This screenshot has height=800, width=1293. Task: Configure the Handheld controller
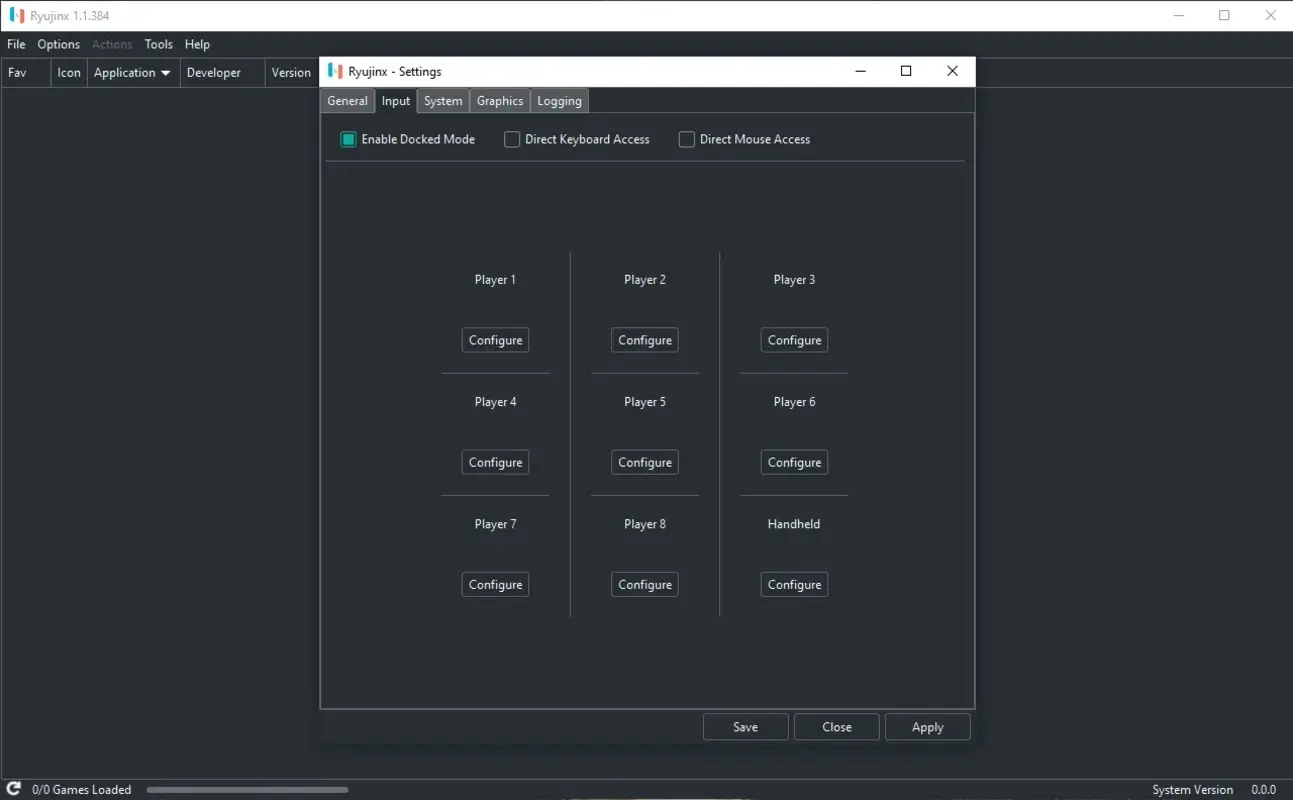[793, 584]
